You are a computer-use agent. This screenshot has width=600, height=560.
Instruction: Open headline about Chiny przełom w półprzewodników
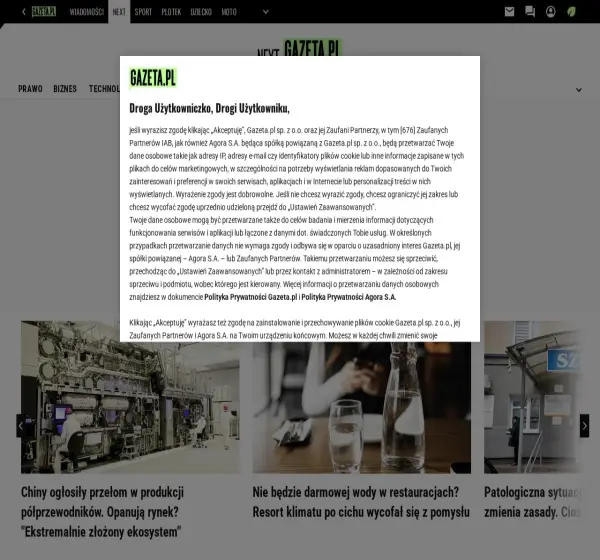coord(103,512)
